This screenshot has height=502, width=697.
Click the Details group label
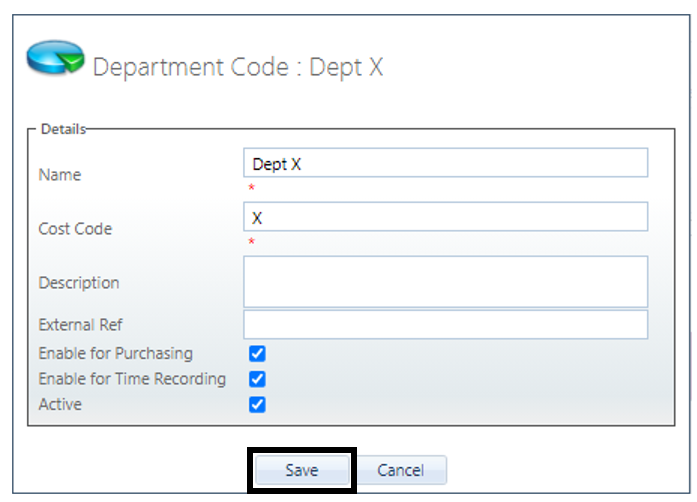pos(63,129)
